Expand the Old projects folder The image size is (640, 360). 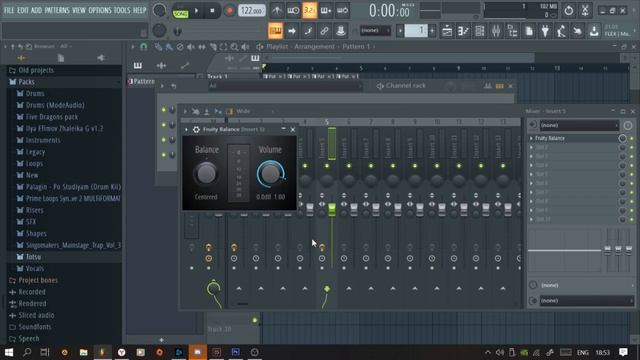click(36, 70)
